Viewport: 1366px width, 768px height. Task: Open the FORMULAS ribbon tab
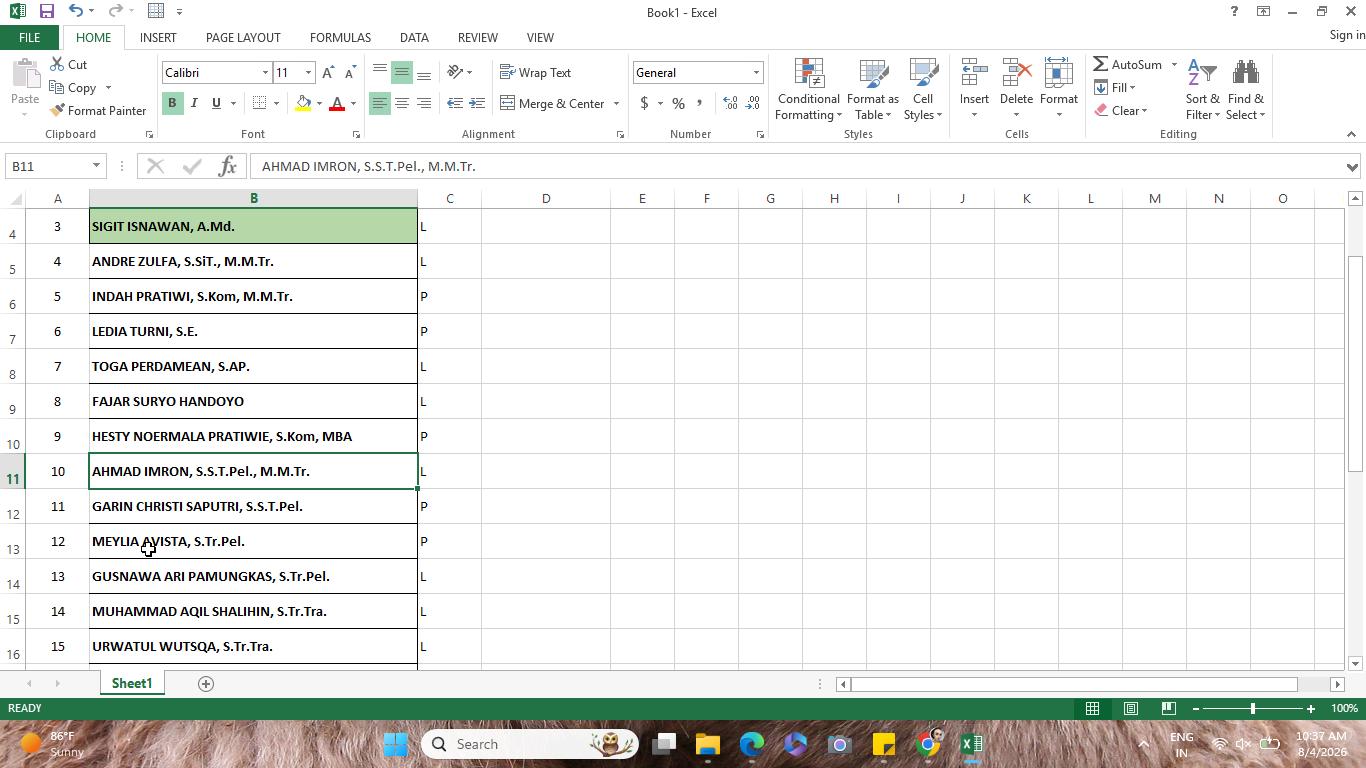pyautogui.click(x=340, y=37)
